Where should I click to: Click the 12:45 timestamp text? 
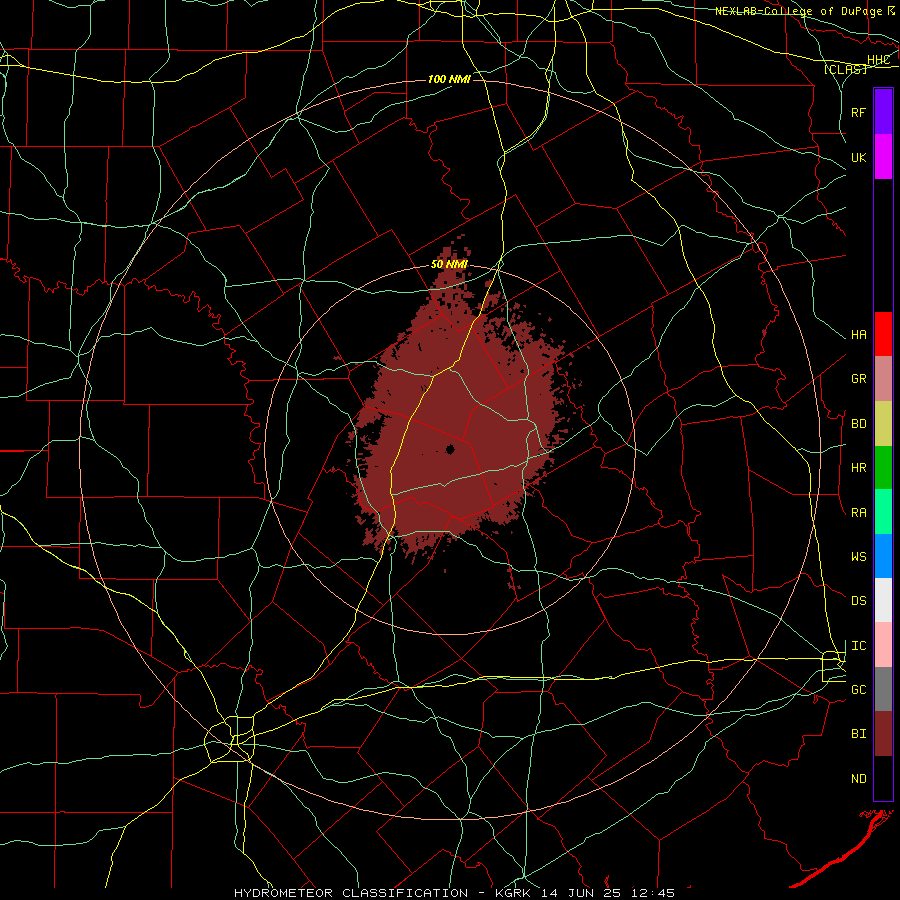pos(655,893)
